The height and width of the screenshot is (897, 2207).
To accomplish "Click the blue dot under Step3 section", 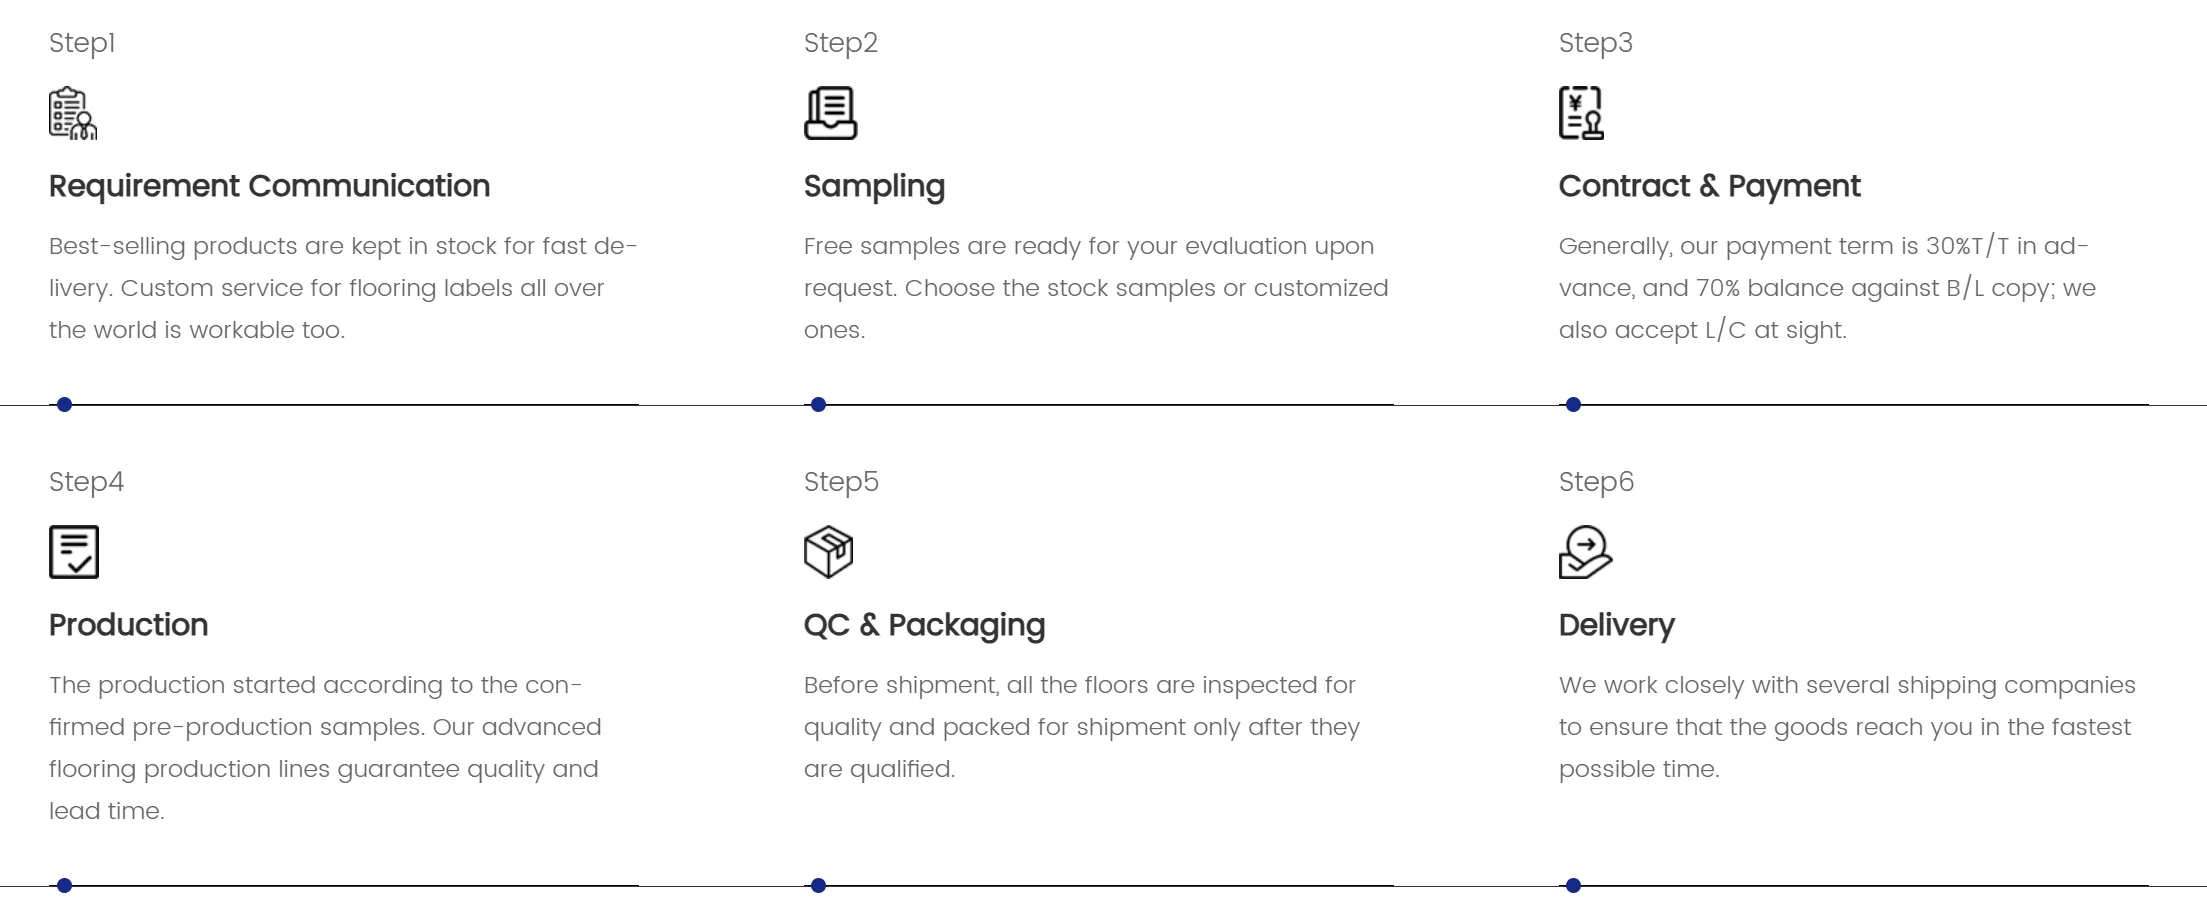I will 1573,405.
